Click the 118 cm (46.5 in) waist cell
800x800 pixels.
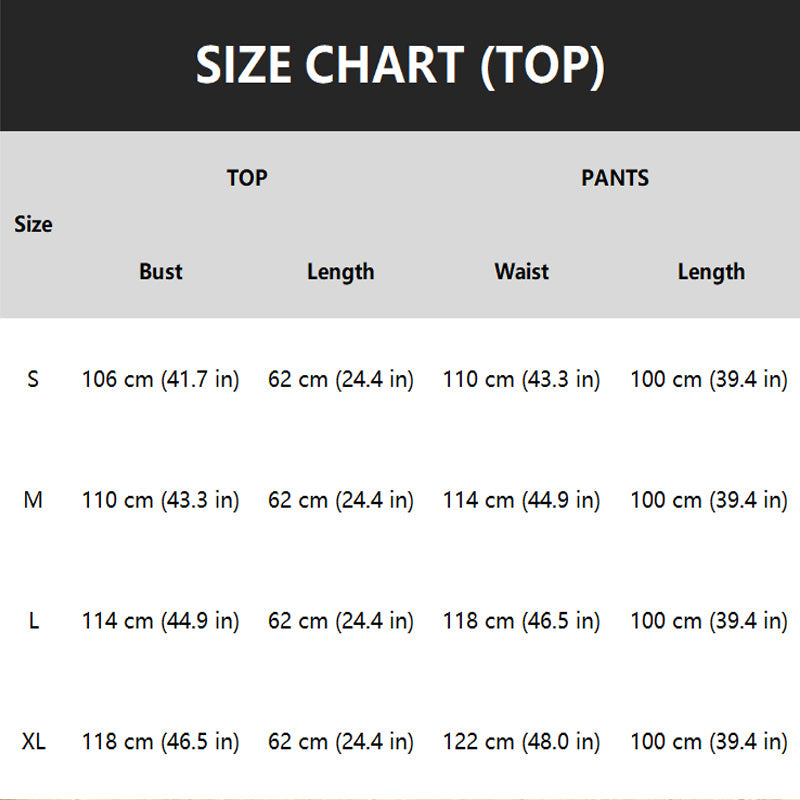[521, 621]
